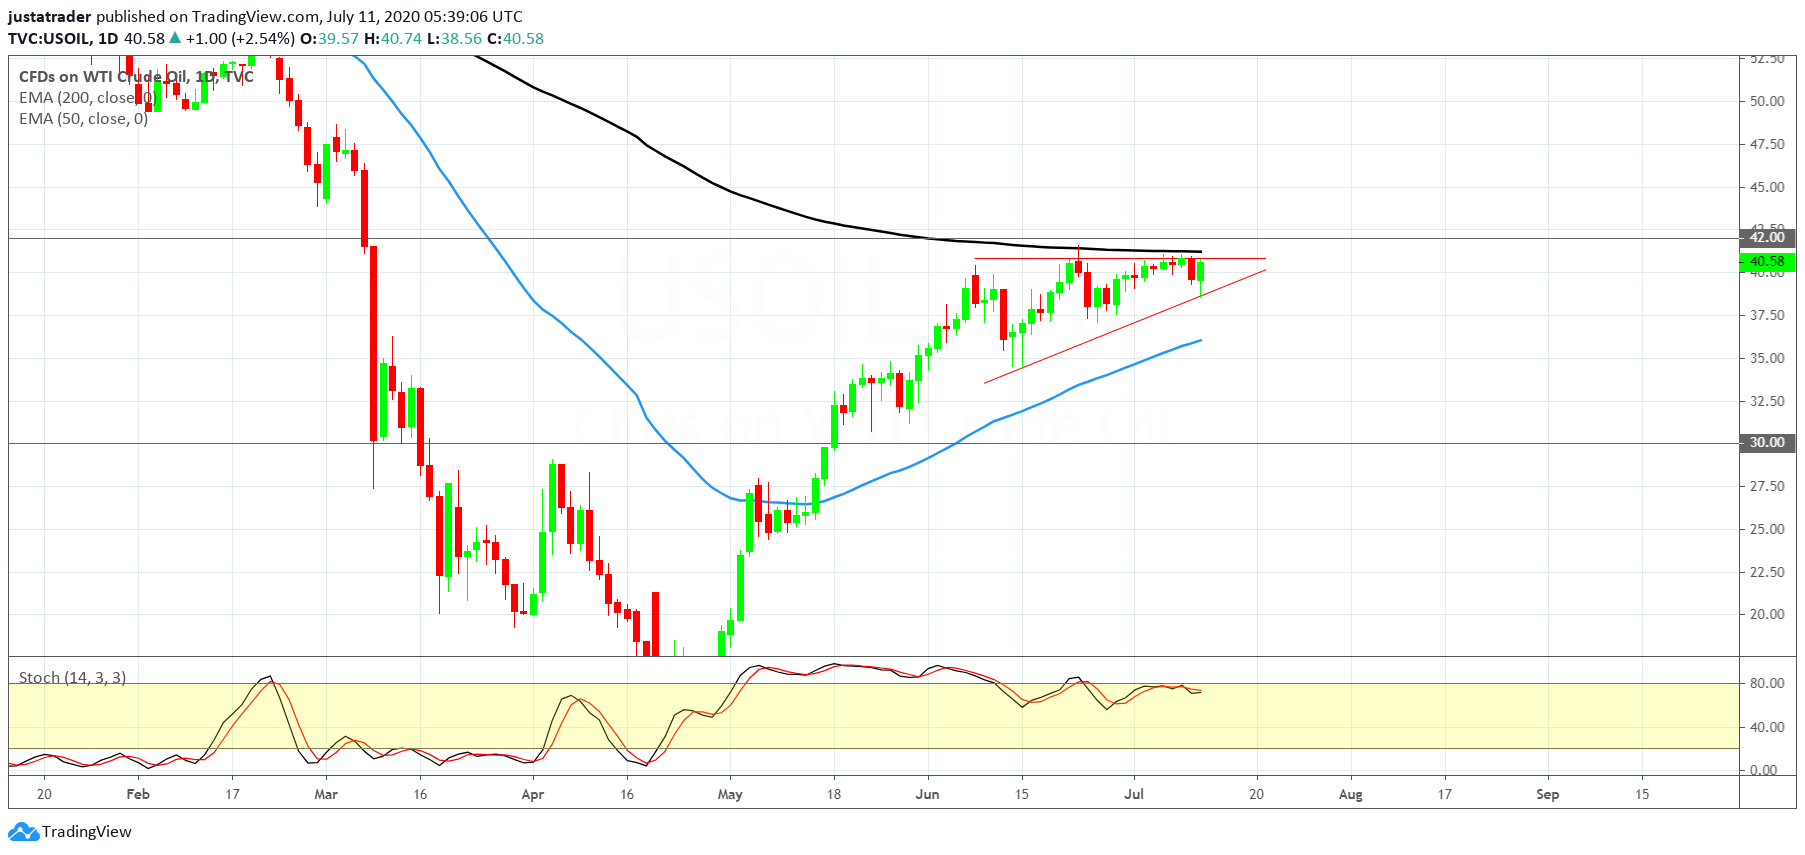Screen dimensions: 1805x855
Task: Click the green 40.58 current price tag
Action: point(1768,262)
